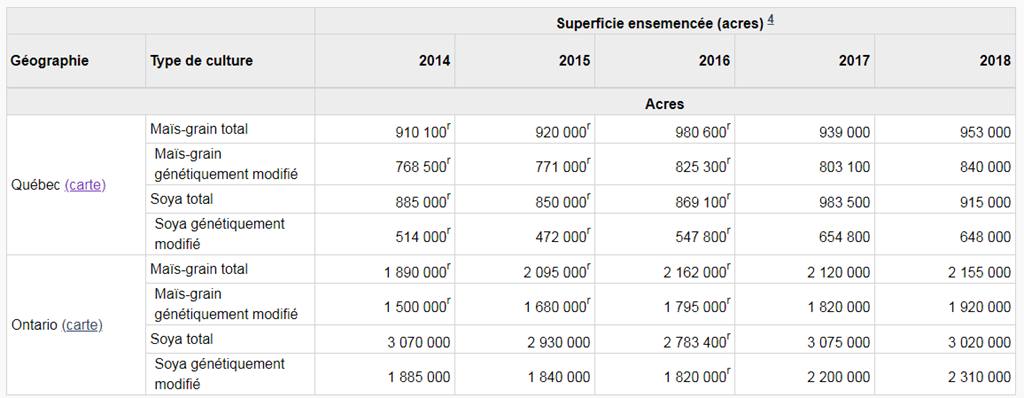The height and width of the screenshot is (398, 1024).
Task: Click Québec Maïs-grain génétiquement modifié 2015 value
Action: [563, 167]
